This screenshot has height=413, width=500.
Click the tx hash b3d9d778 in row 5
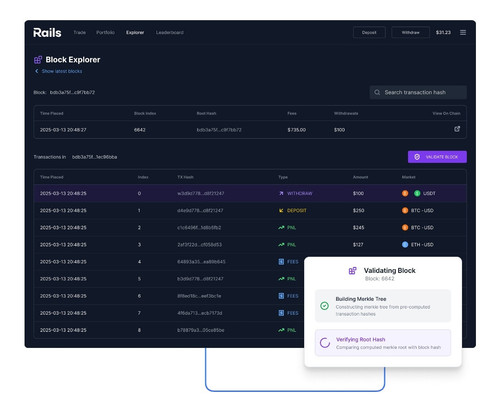coord(200,279)
